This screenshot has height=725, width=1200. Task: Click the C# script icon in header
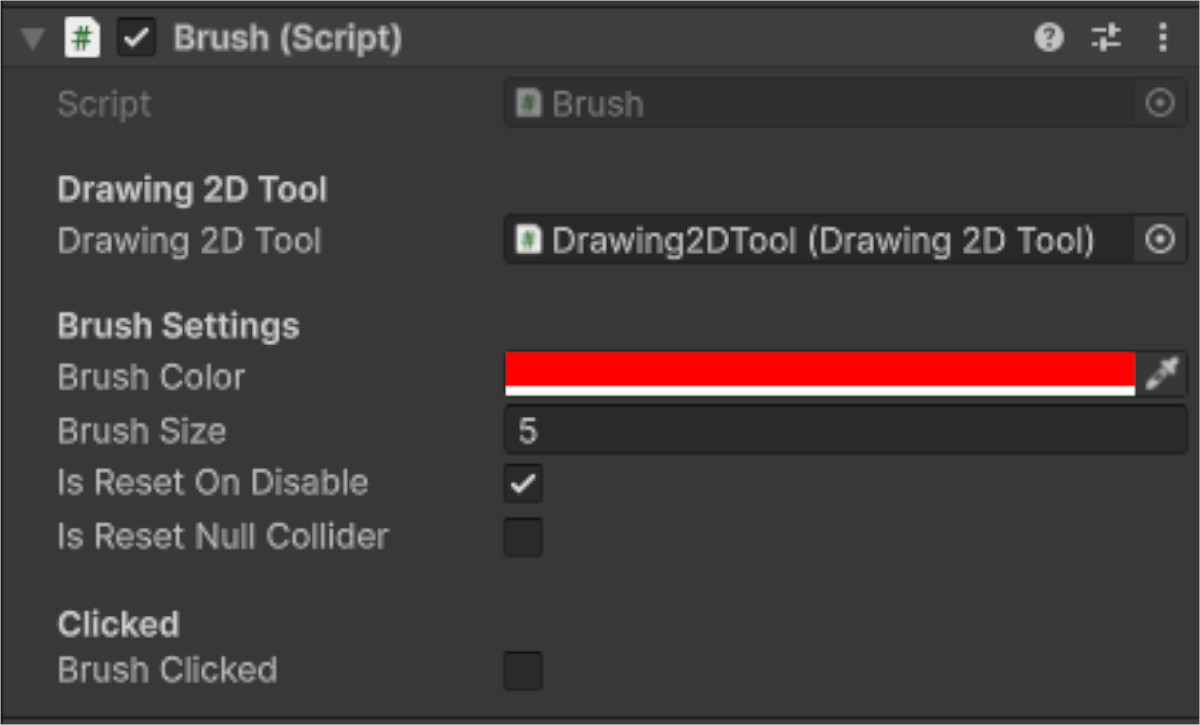coord(82,40)
